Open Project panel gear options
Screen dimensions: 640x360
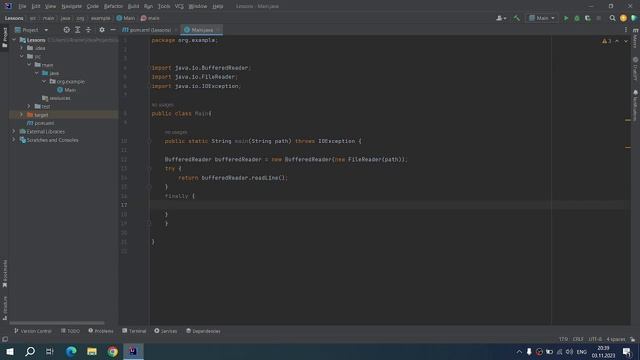[x=102, y=30]
